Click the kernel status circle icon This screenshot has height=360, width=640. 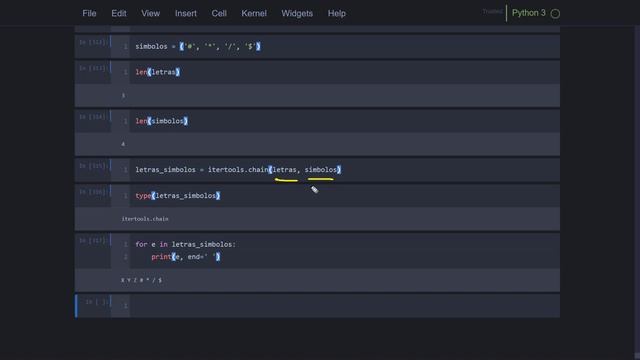(555, 13)
